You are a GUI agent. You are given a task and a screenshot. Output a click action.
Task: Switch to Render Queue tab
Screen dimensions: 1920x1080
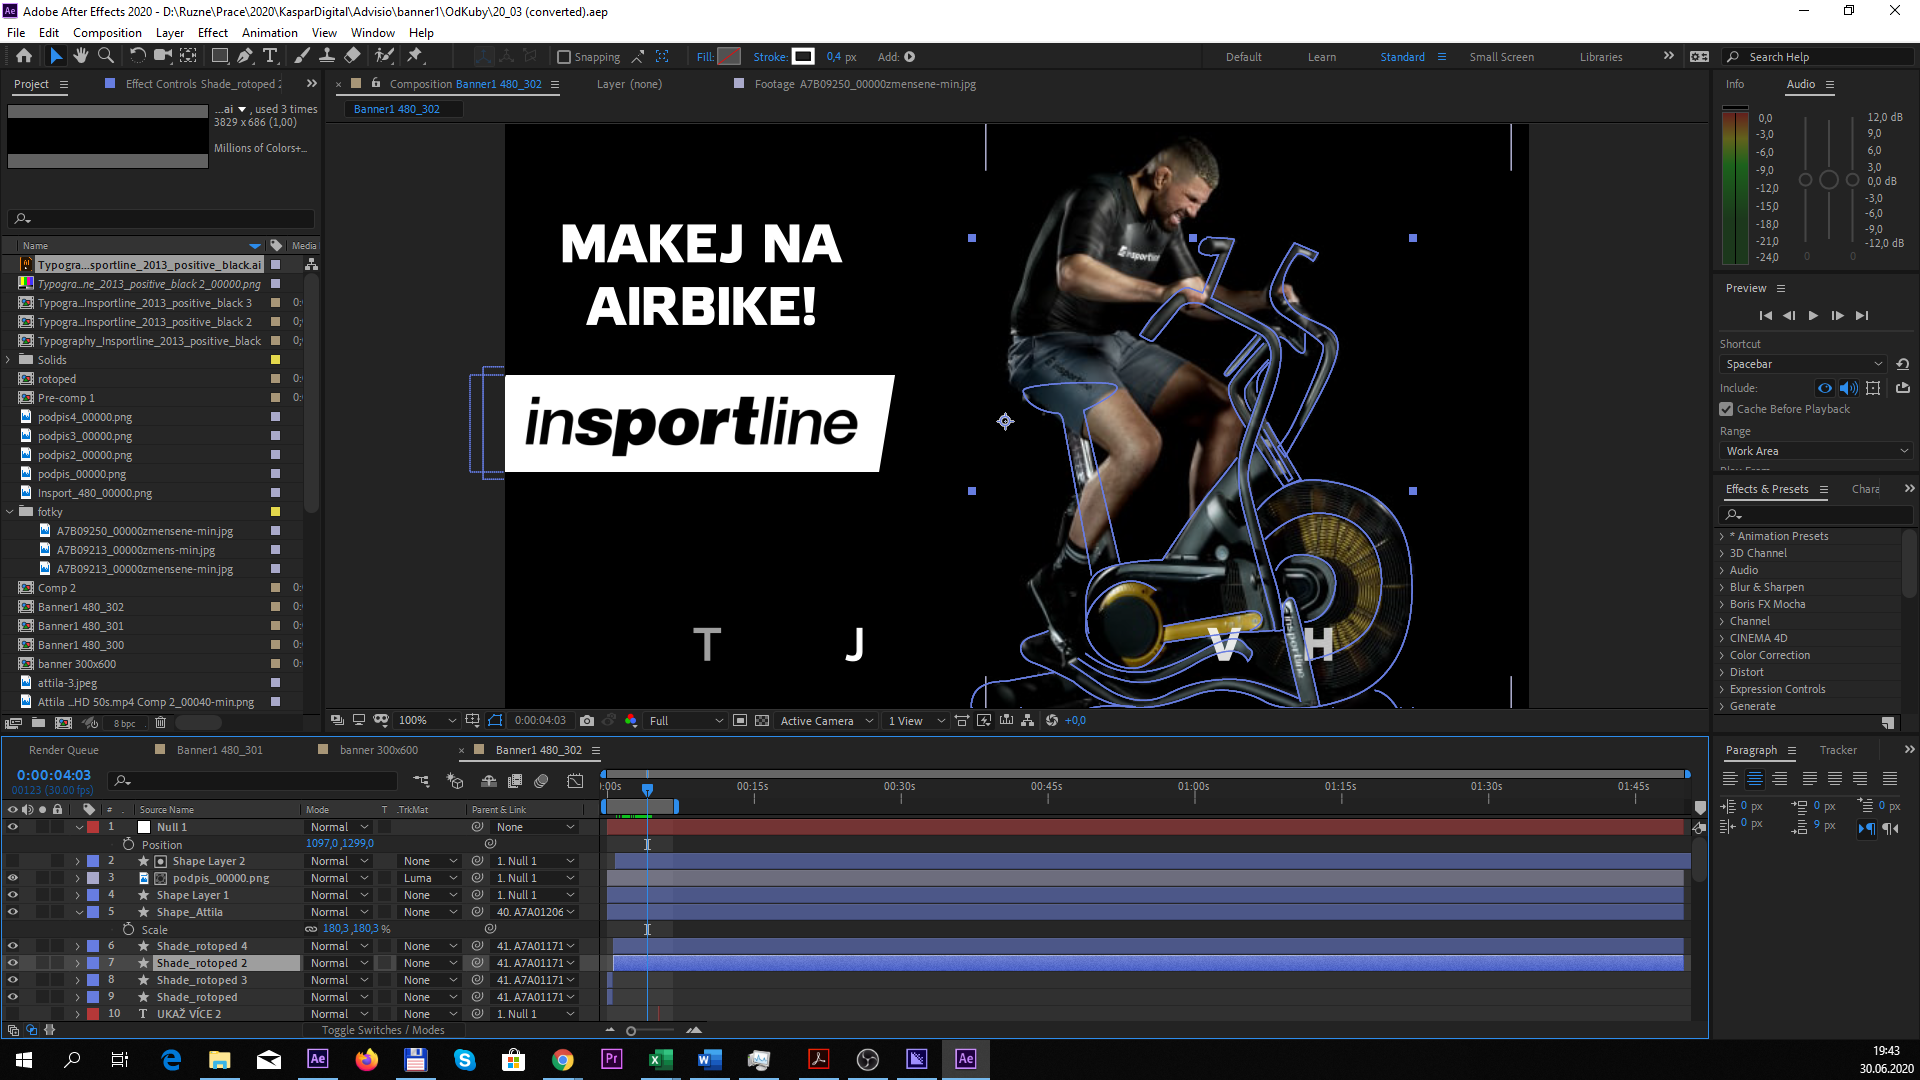(x=64, y=750)
